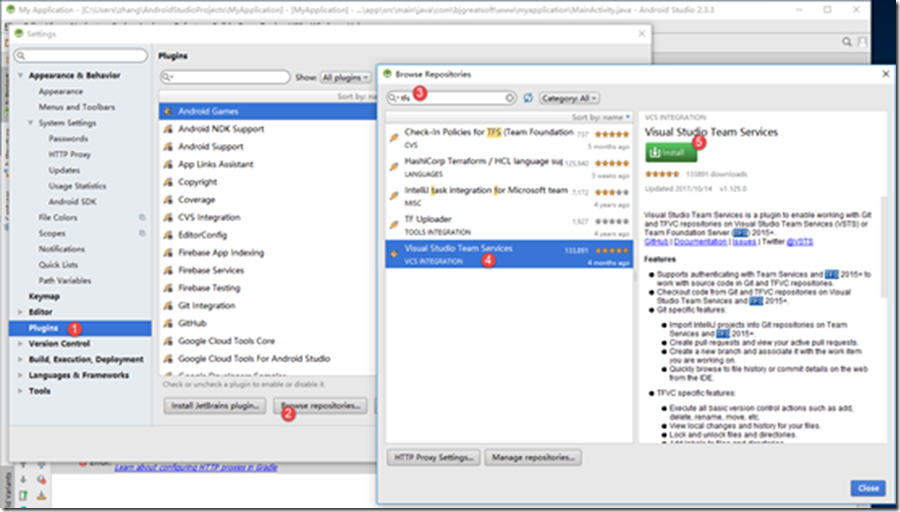The image size is (900, 512).
Task: Click Browse repositories button
Action: (320, 406)
